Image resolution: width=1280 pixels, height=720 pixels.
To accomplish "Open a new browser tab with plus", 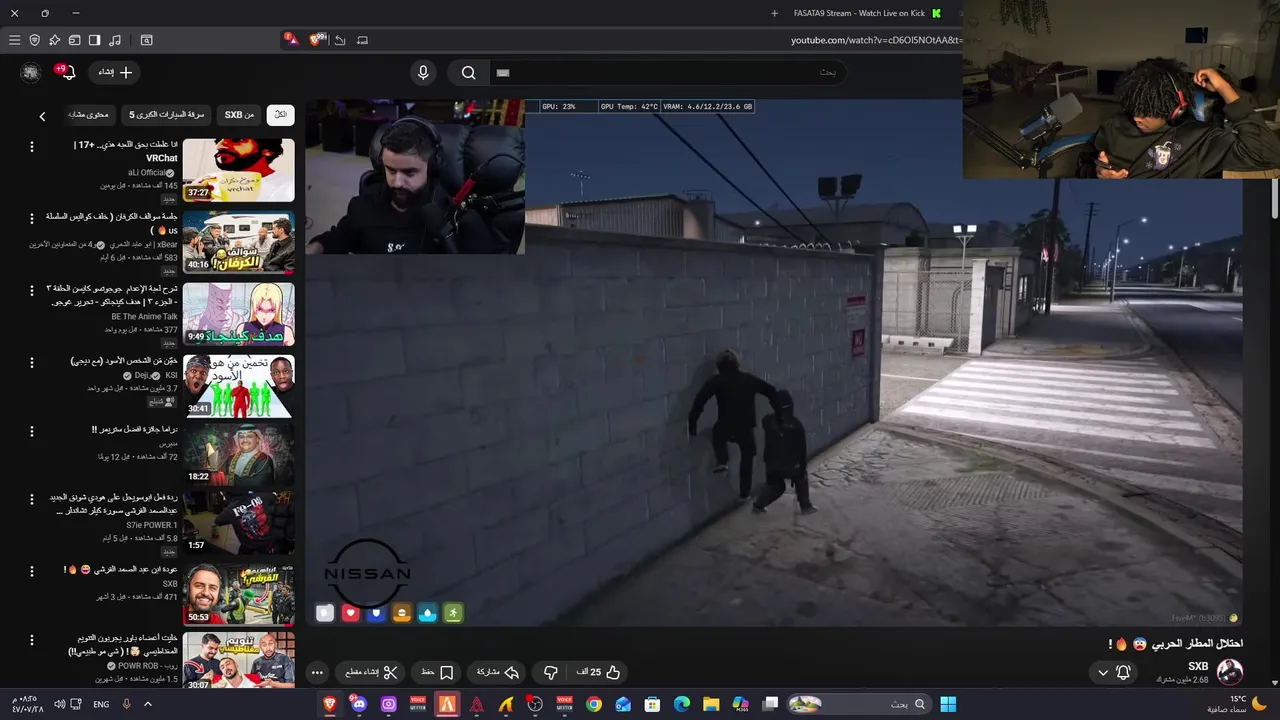I will [774, 13].
